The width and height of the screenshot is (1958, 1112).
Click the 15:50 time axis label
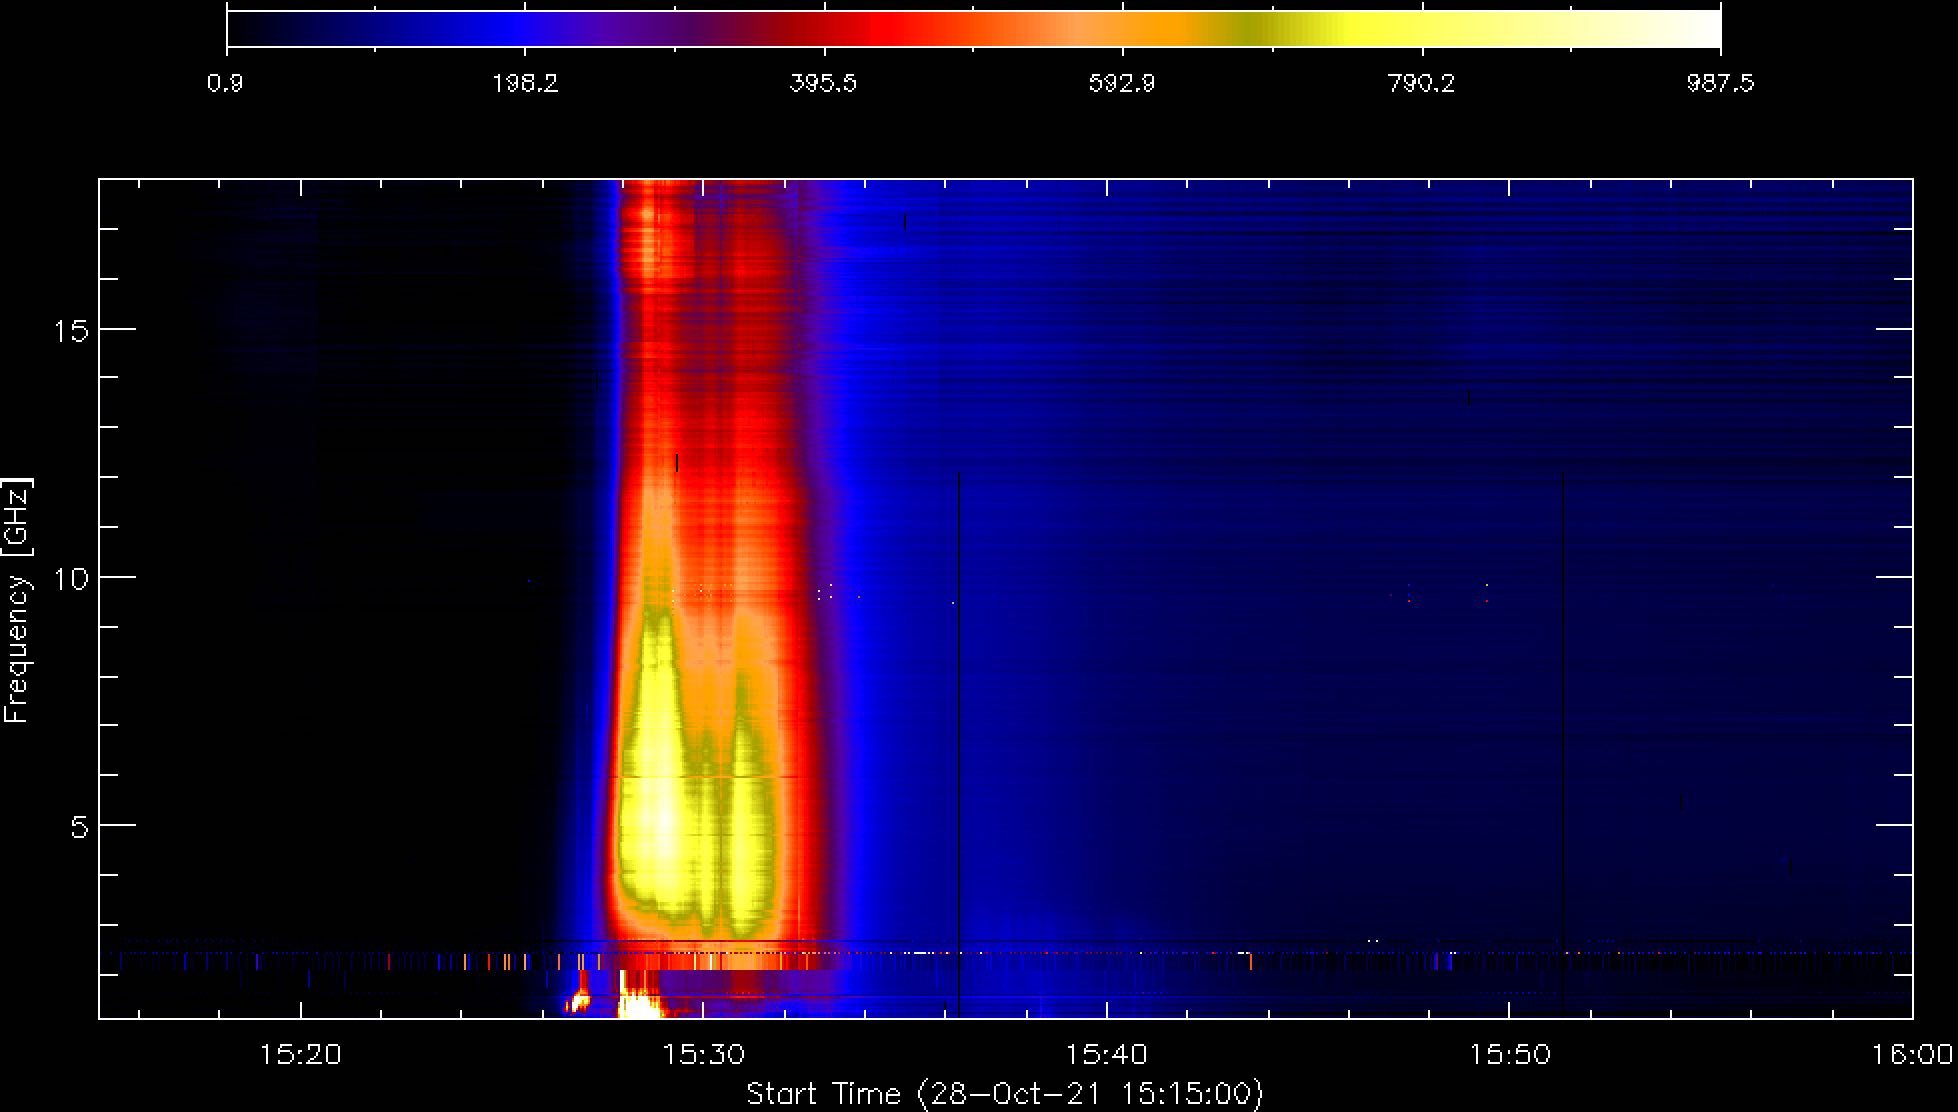(1509, 1055)
